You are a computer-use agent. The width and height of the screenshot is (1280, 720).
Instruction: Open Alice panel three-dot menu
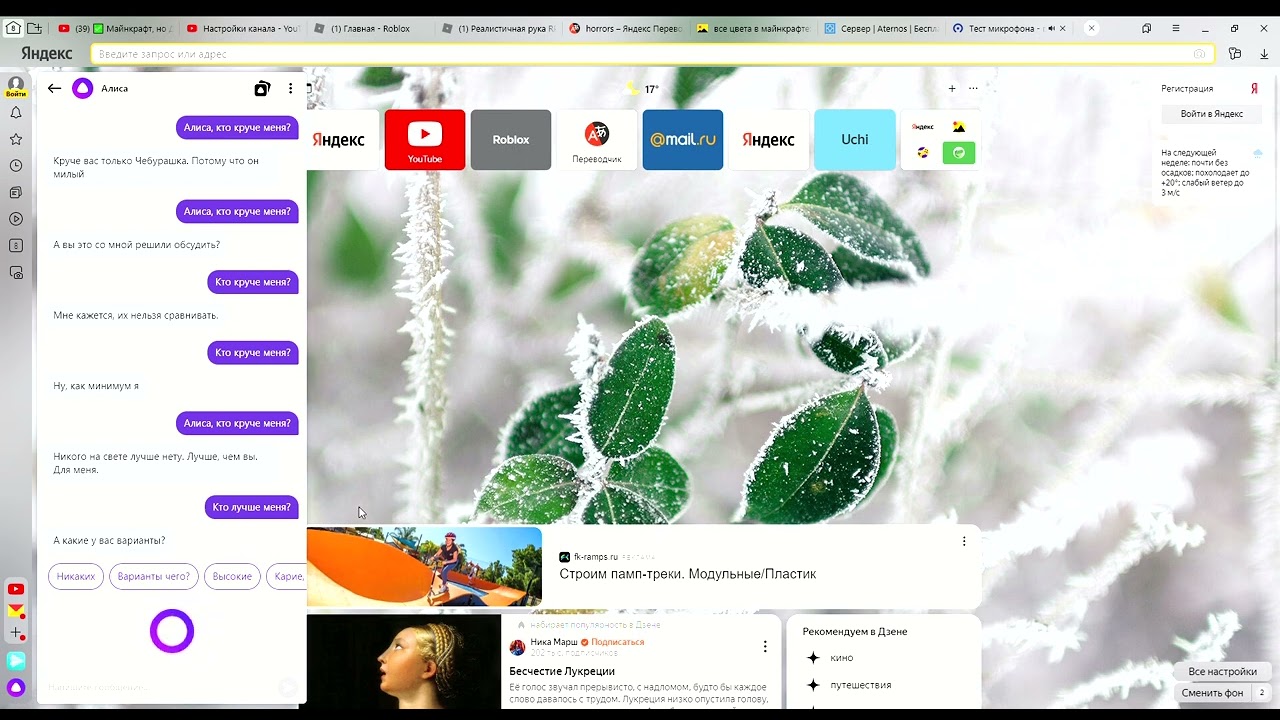(x=291, y=88)
